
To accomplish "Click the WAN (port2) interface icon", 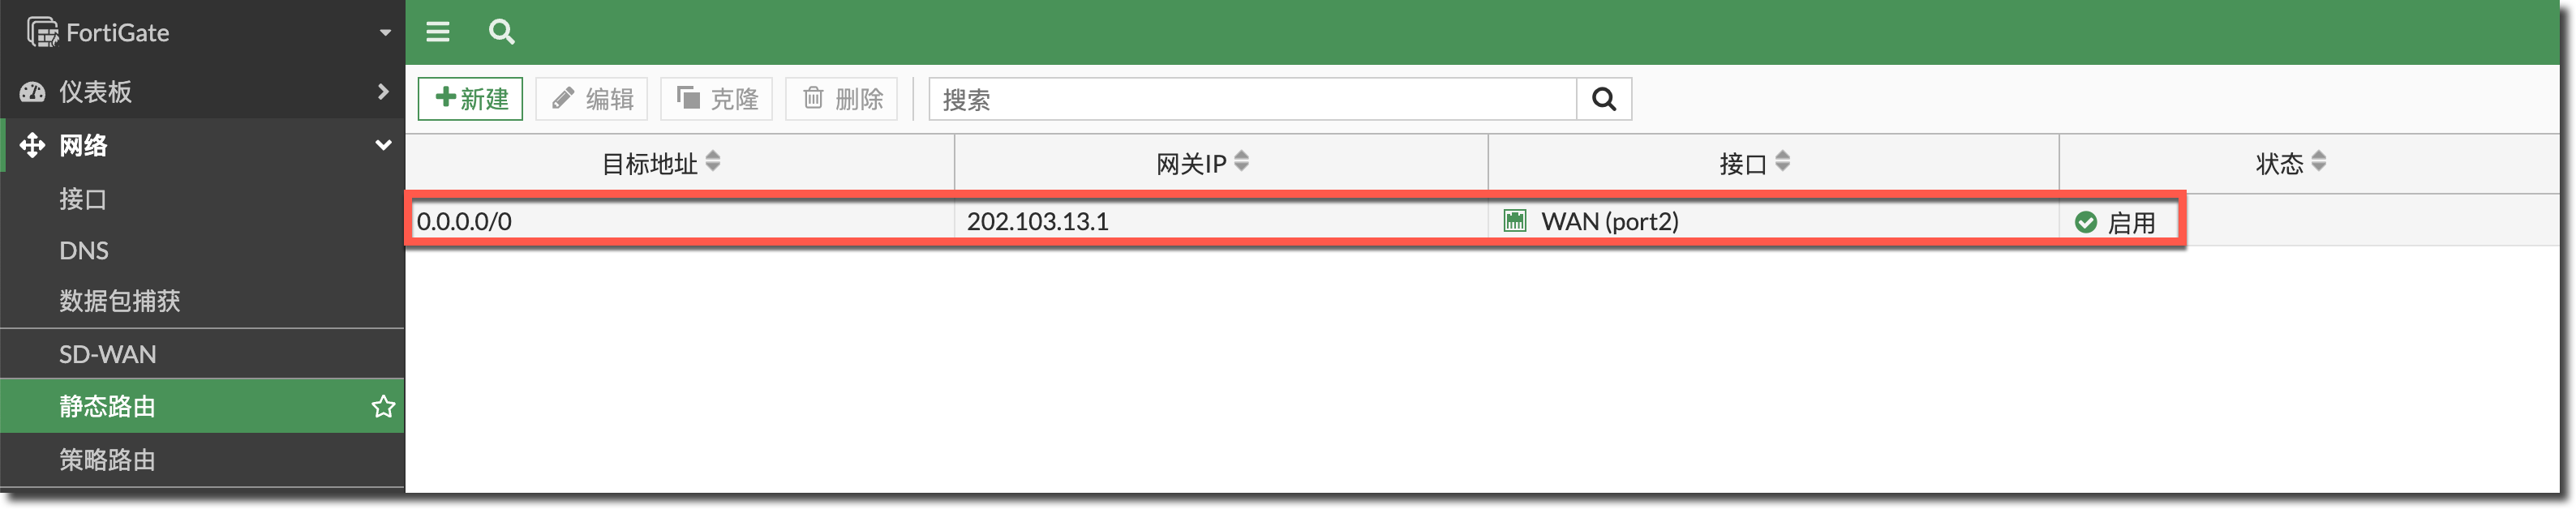I will (1514, 221).
